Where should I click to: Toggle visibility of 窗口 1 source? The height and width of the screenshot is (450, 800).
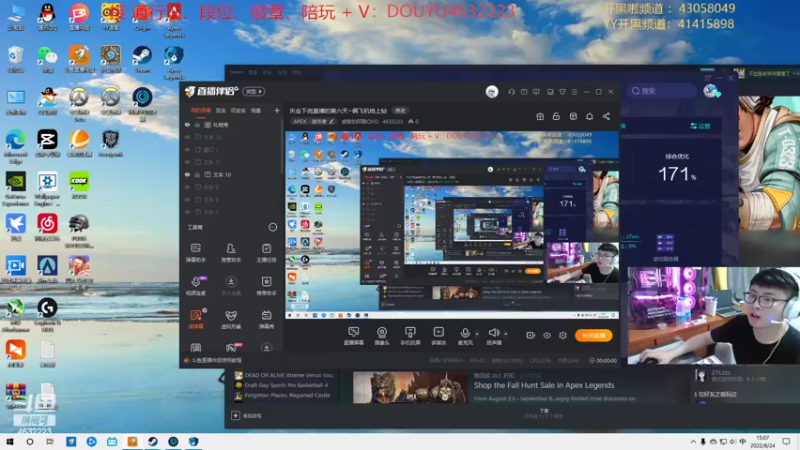pyautogui.click(x=187, y=149)
